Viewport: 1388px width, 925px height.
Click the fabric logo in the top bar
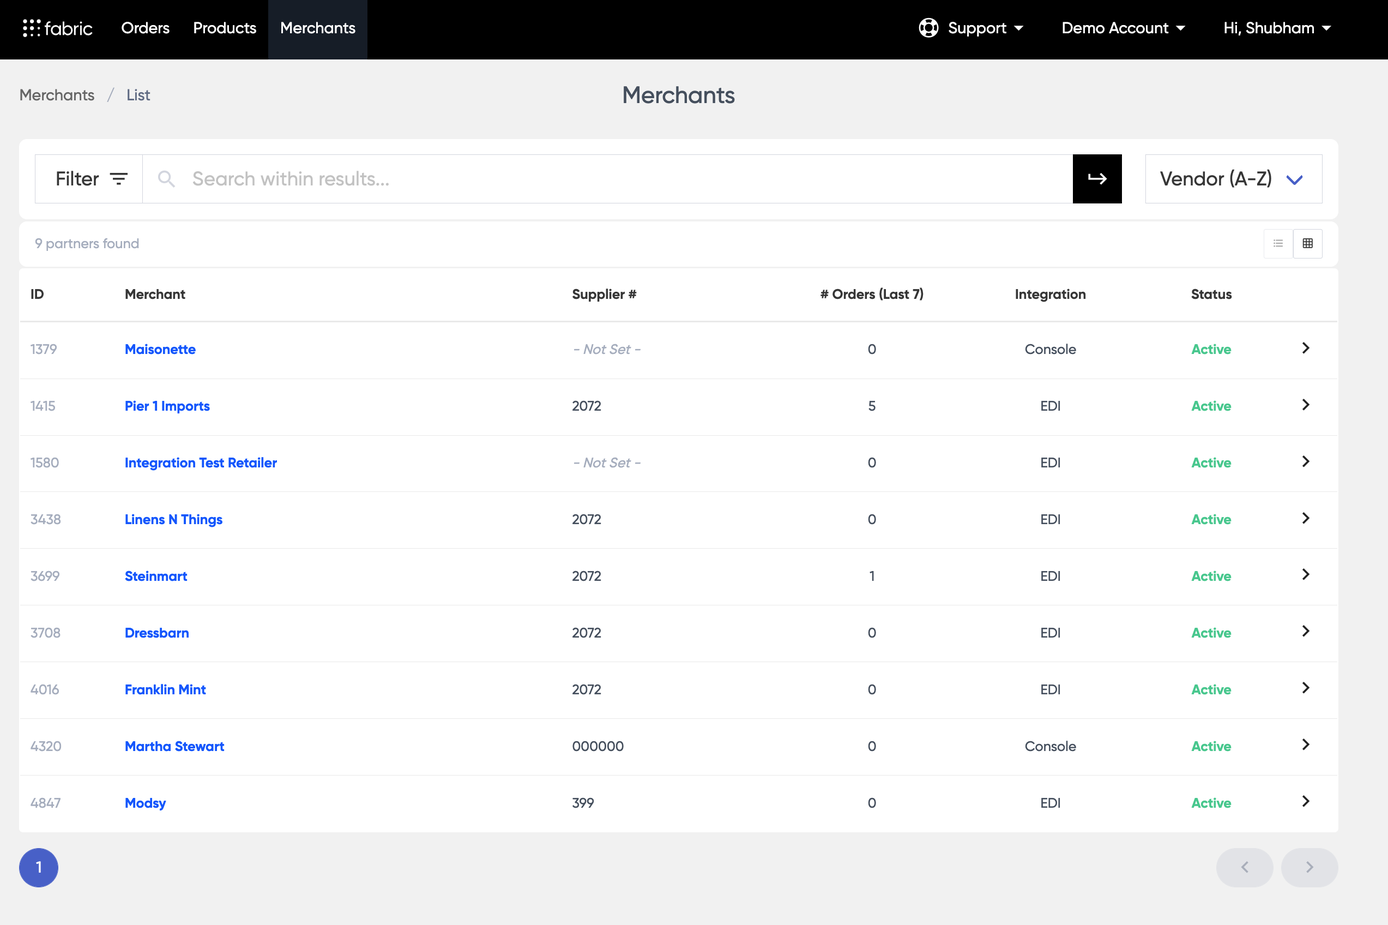(57, 28)
